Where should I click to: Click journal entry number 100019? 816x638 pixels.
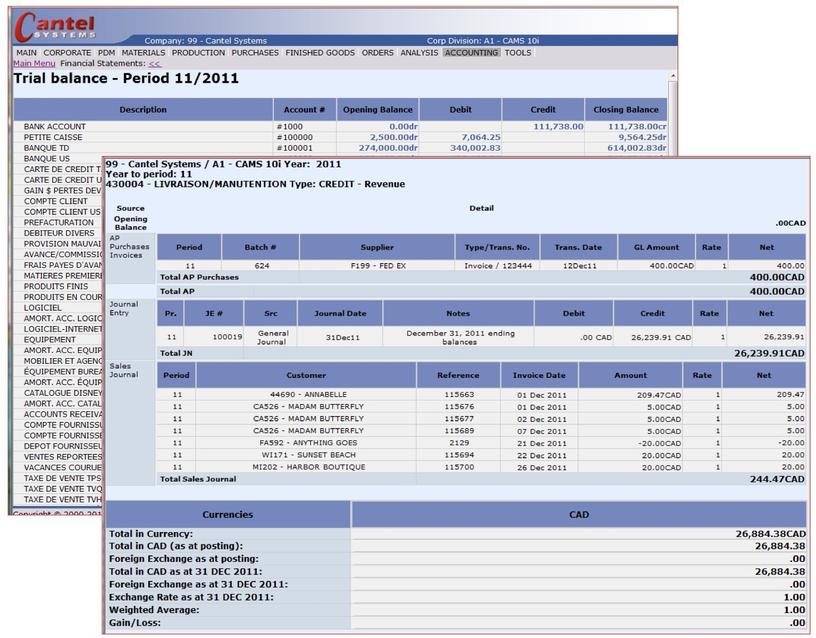click(x=227, y=337)
